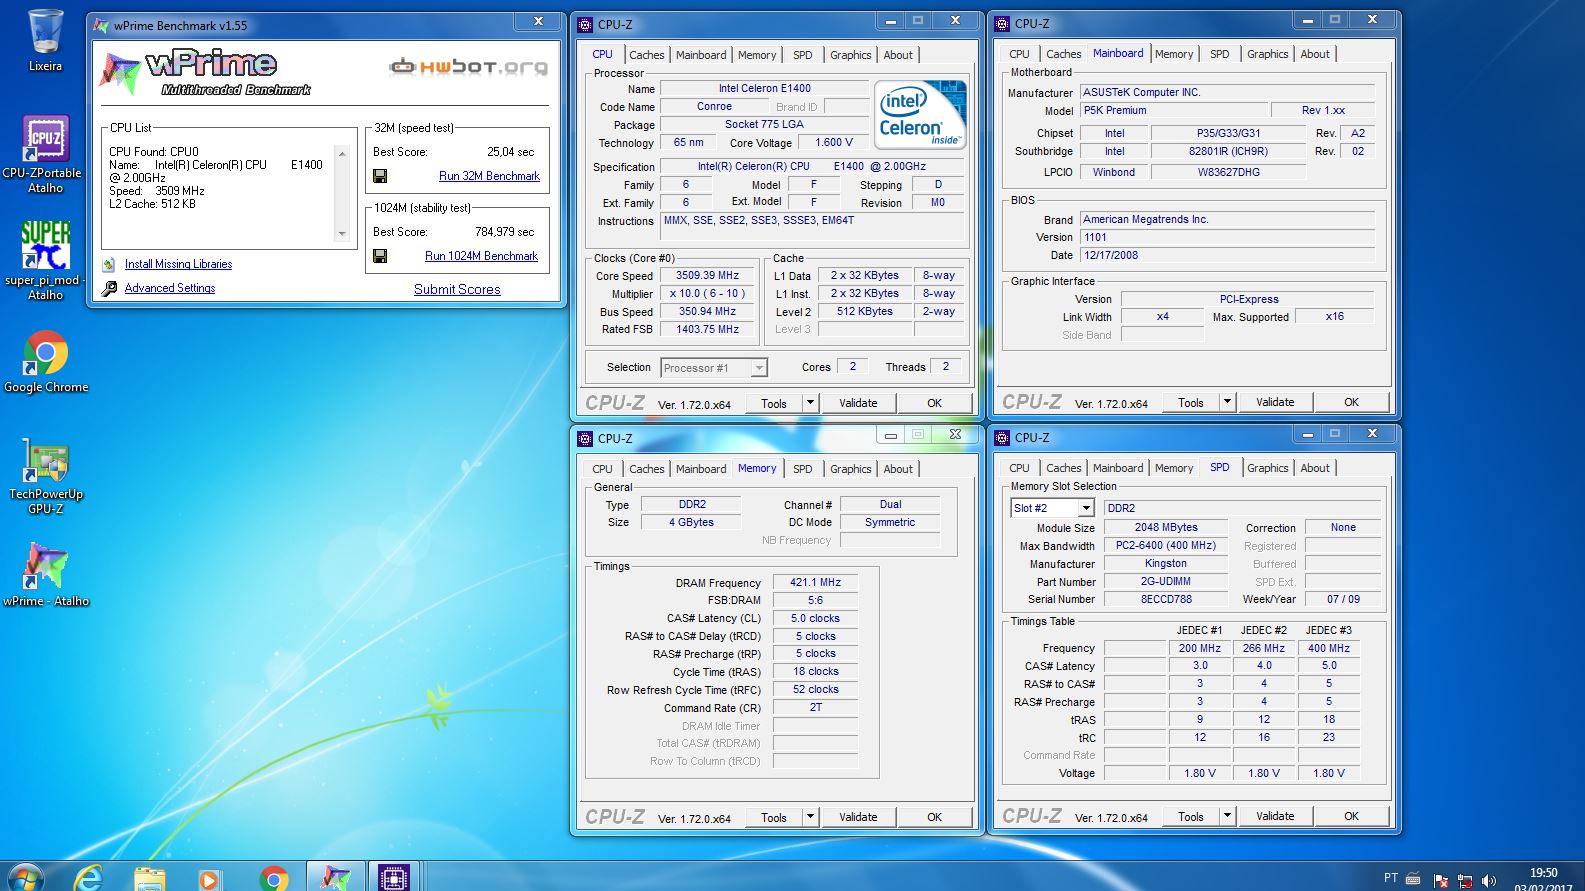
Task: Click the Multiplier value x 10.0 ( 6 - 10 )
Action: (707, 294)
